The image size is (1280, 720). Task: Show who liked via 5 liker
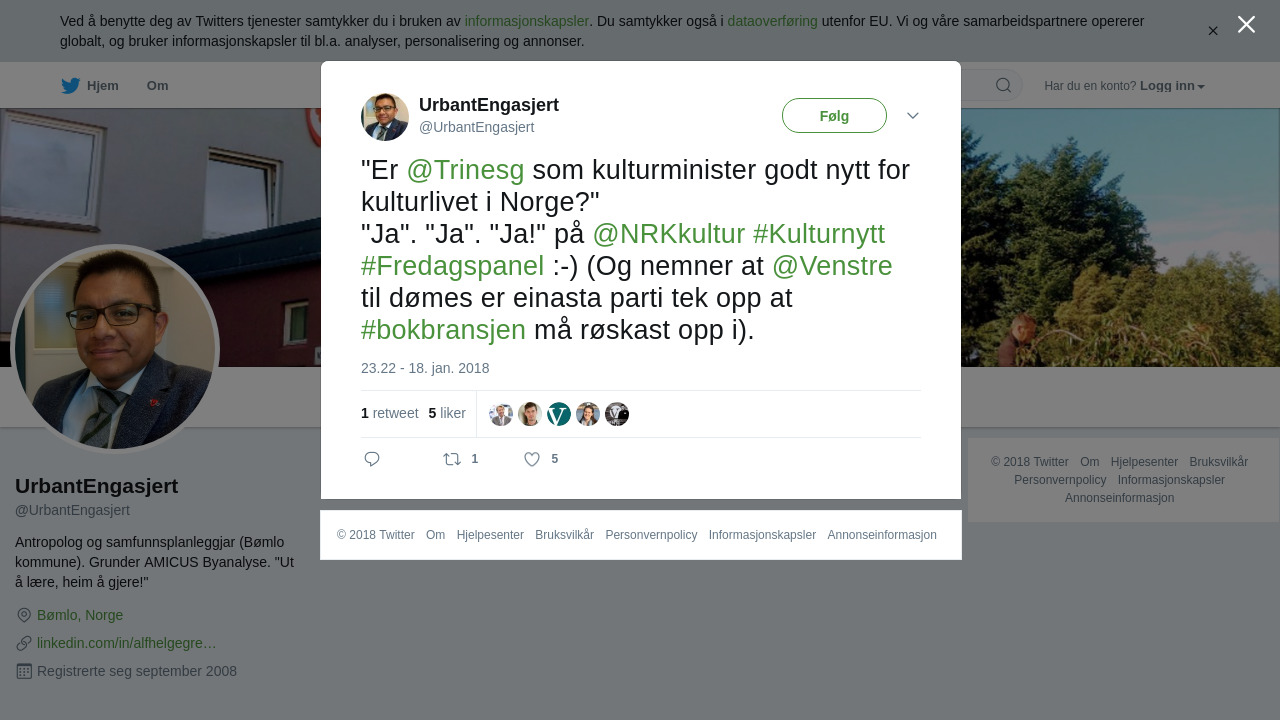[447, 413]
